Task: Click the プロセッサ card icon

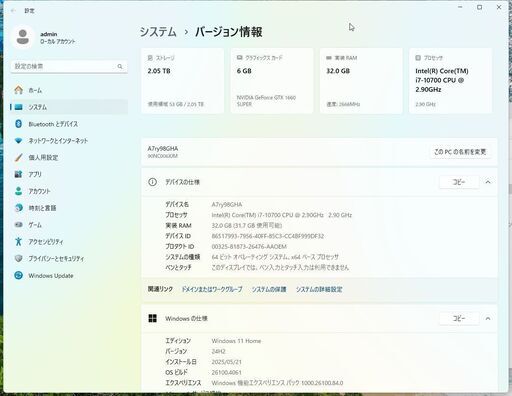Action: tap(418, 58)
